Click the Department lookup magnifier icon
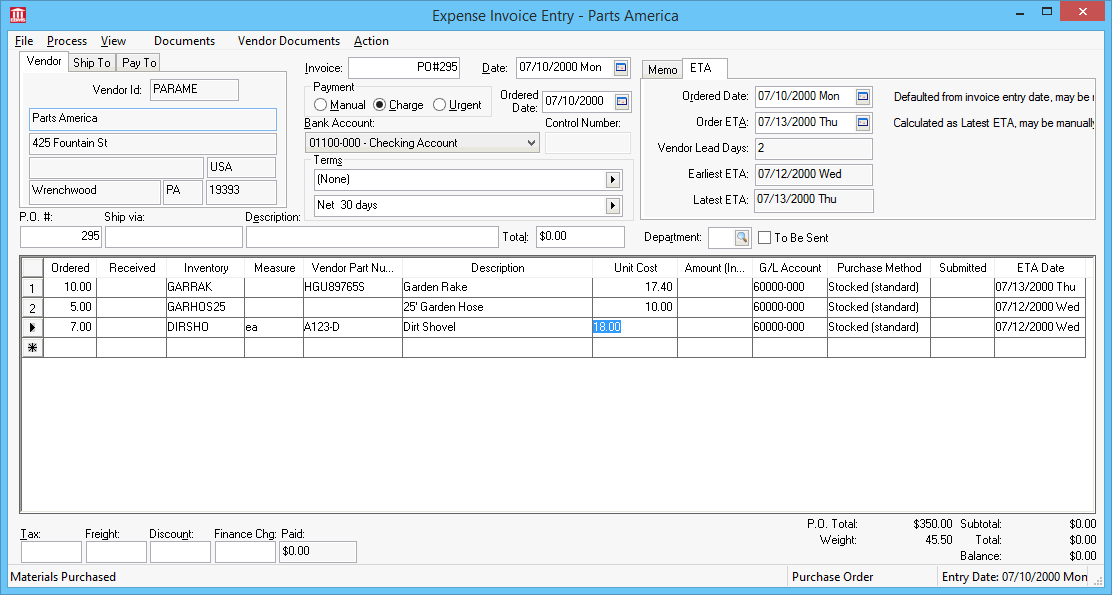Screen dimensions: 1112x595 pos(741,238)
